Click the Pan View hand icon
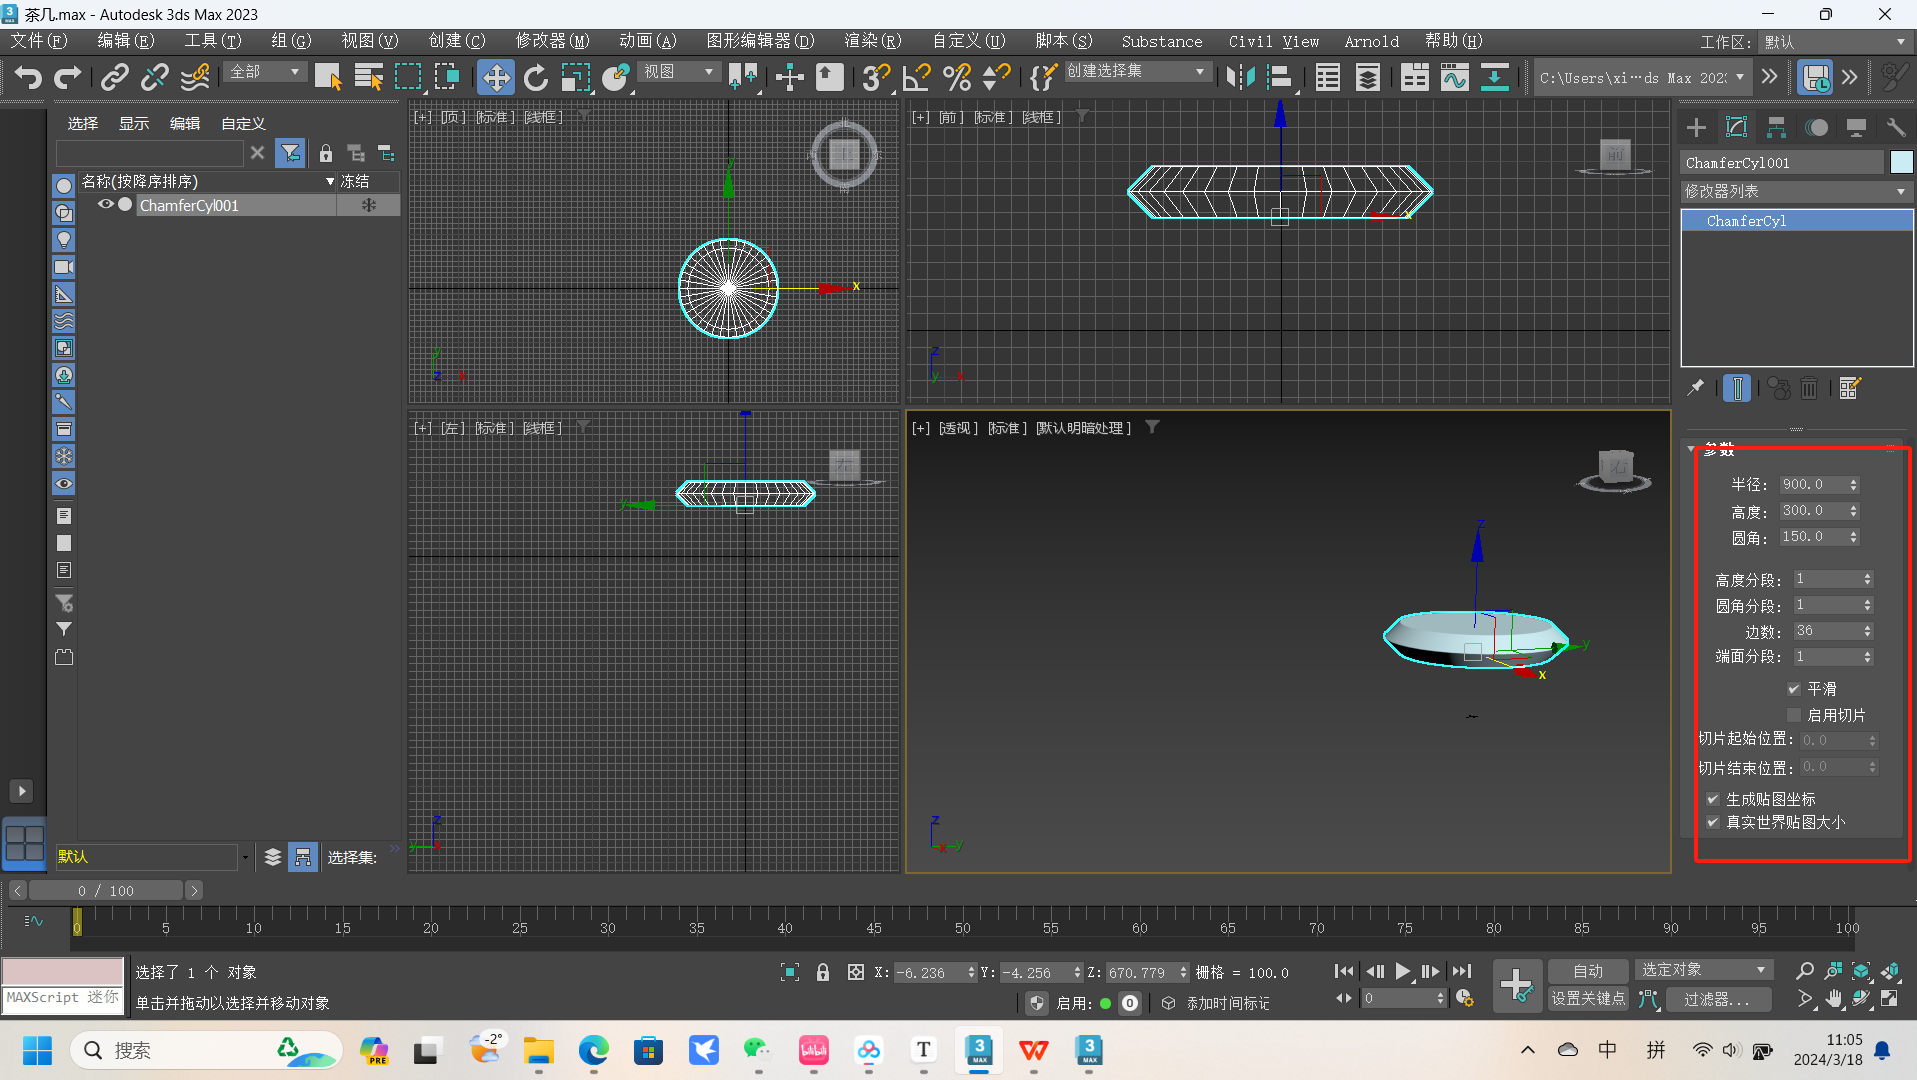Viewport: 1917px width, 1080px height. click(x=1833, y=998)
